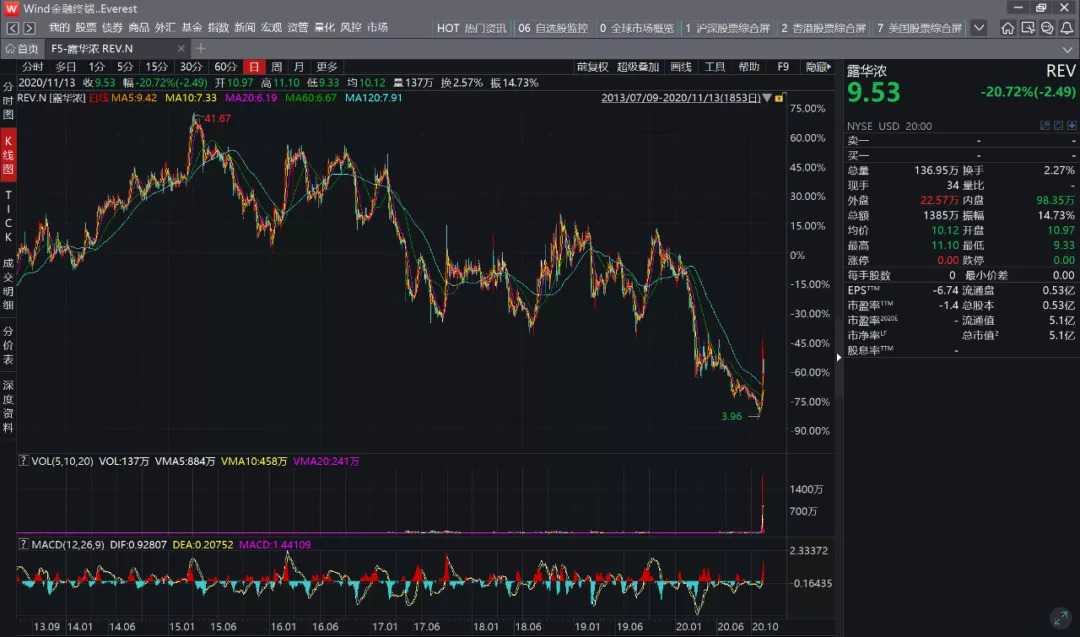Click the expand icon at bottom-right corner
This screenshot has width=1080, height=637.
pyautogui.click(x=1059, y=617)
